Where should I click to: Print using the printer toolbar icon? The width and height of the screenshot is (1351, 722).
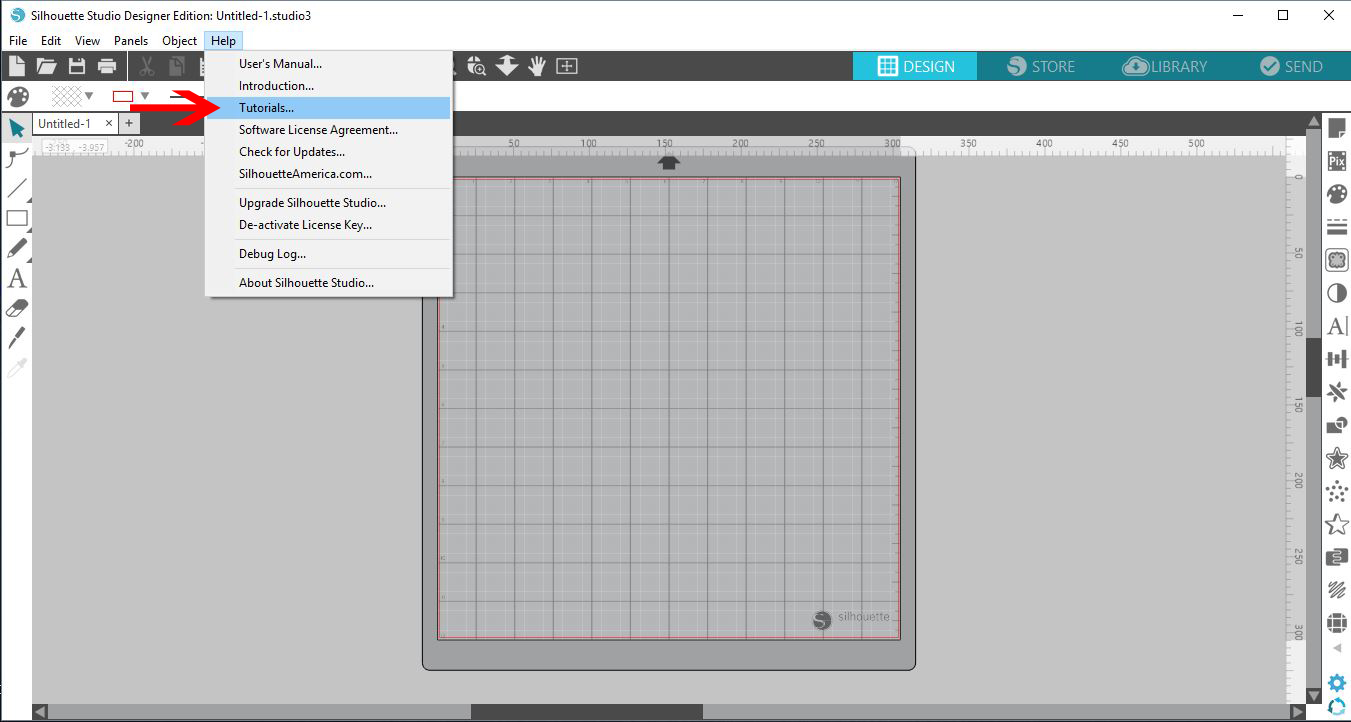point(107,67)
